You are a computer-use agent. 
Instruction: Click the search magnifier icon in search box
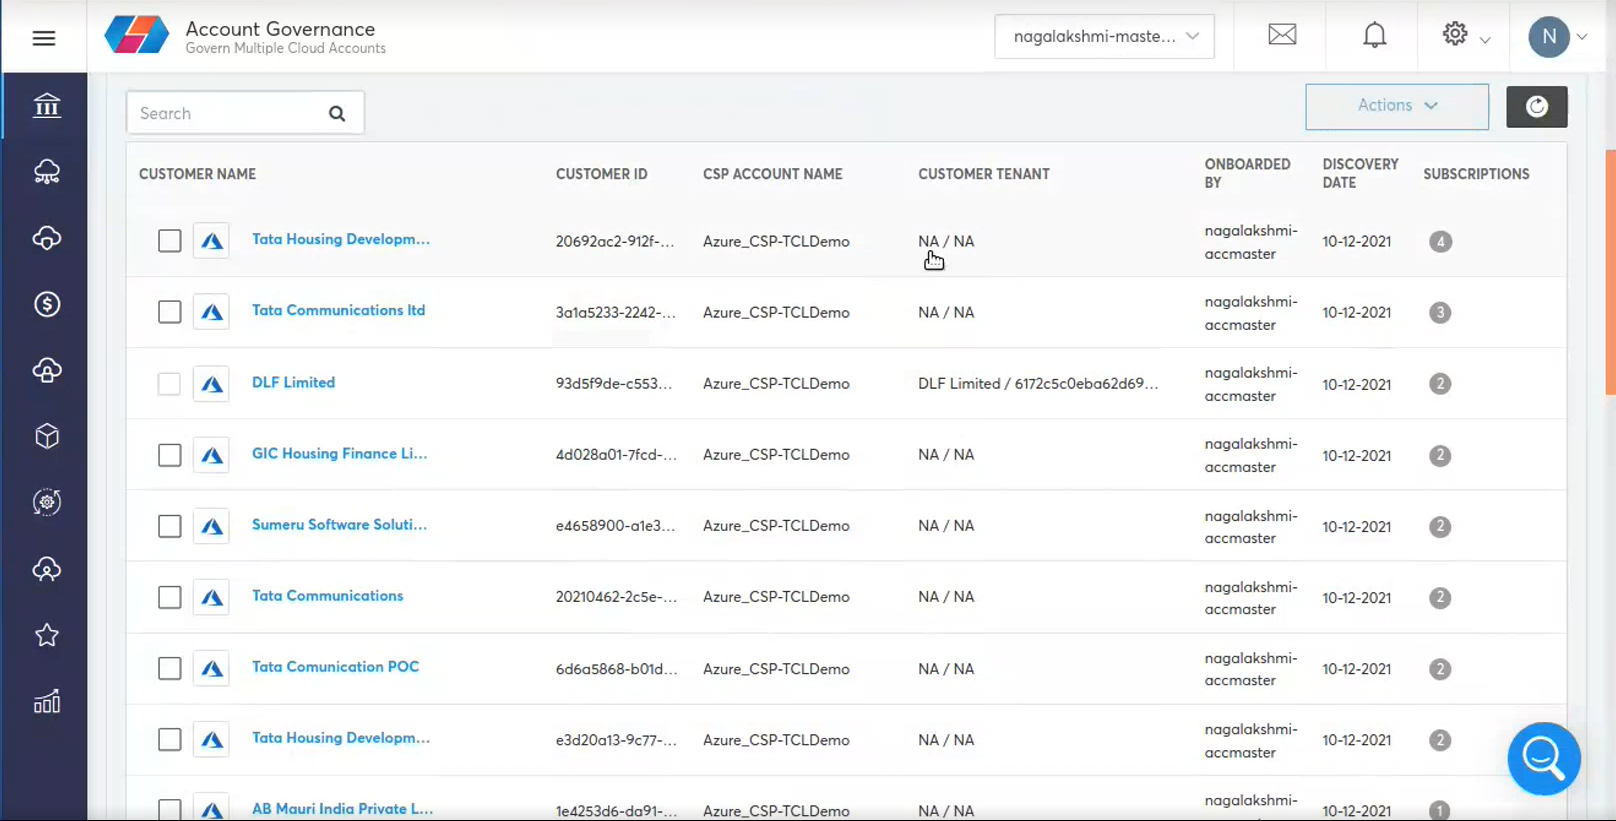337,114
